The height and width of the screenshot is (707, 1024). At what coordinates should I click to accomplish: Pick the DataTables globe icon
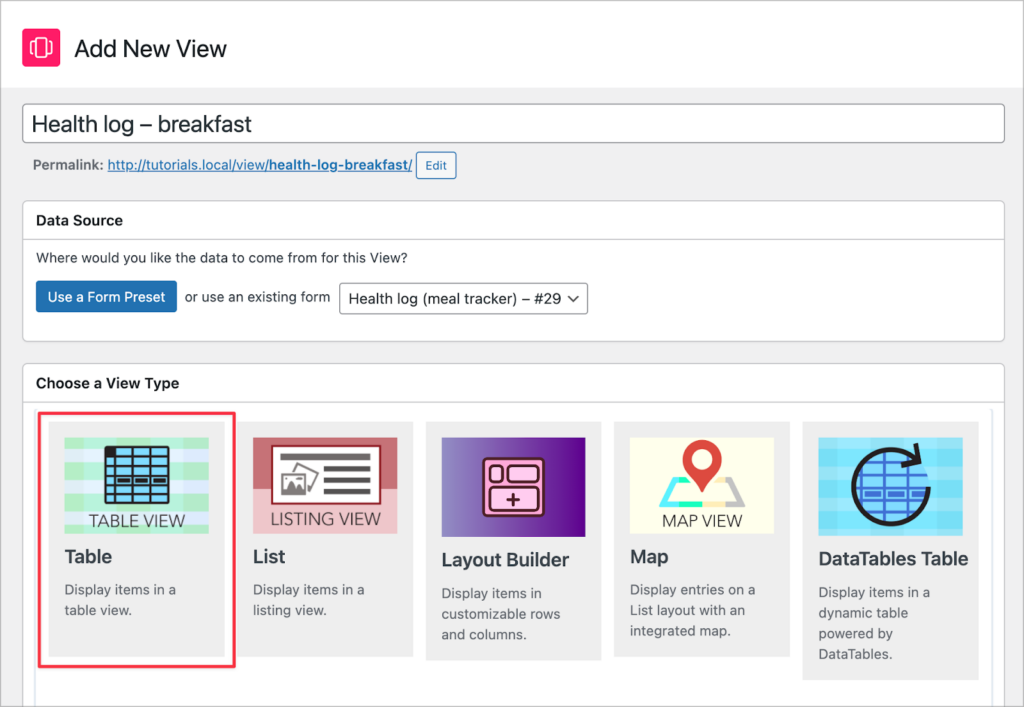tap(890, 486)
